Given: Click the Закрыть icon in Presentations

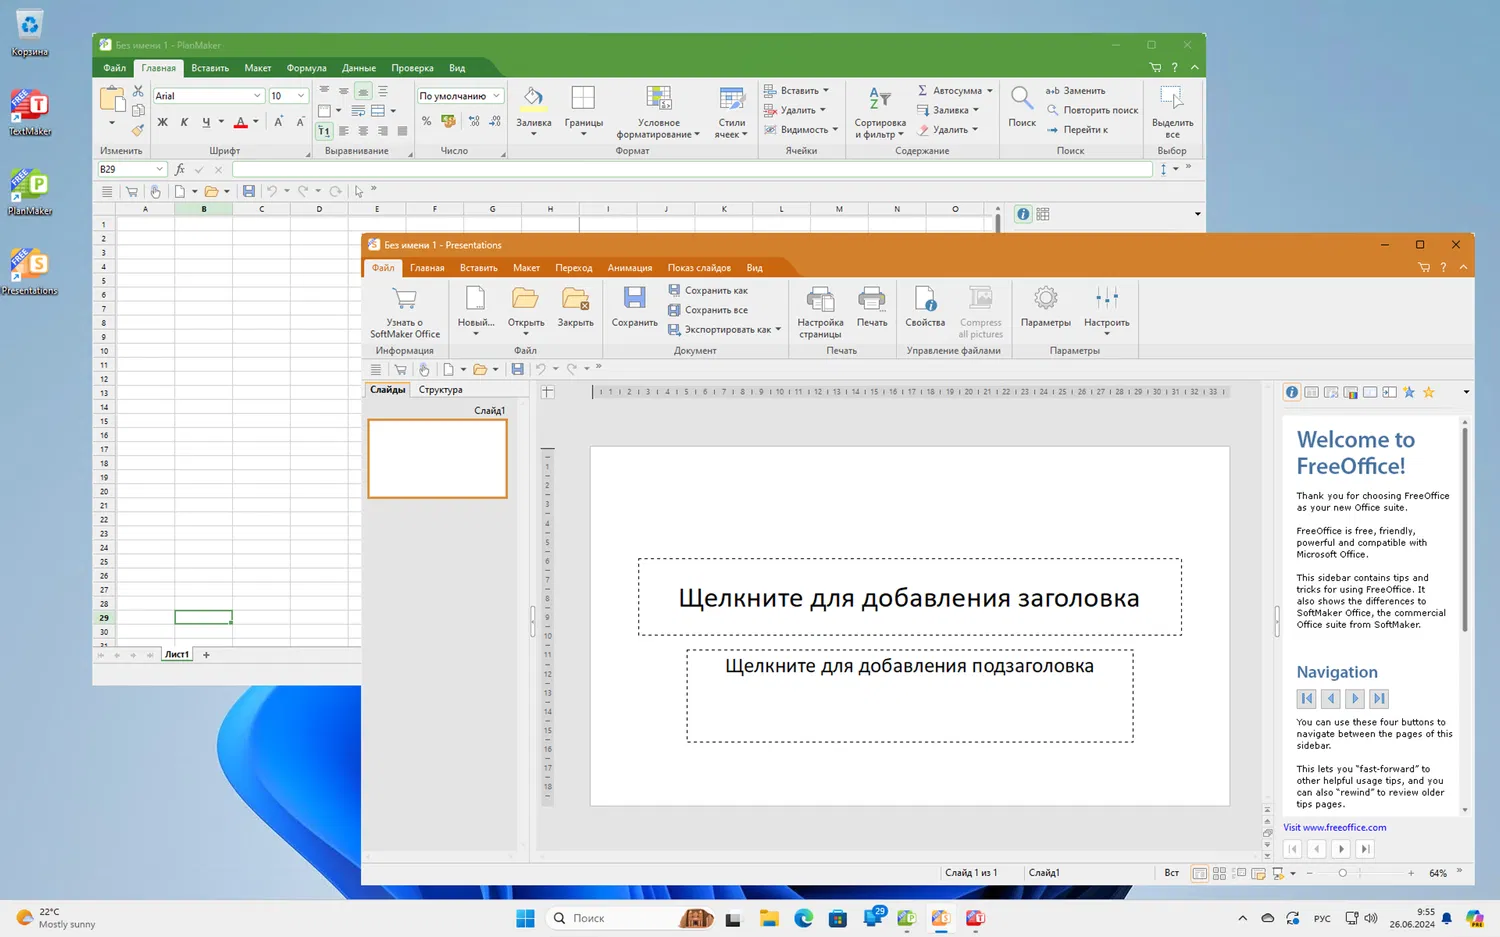Looking at the screenshot, I should point(575,298).
